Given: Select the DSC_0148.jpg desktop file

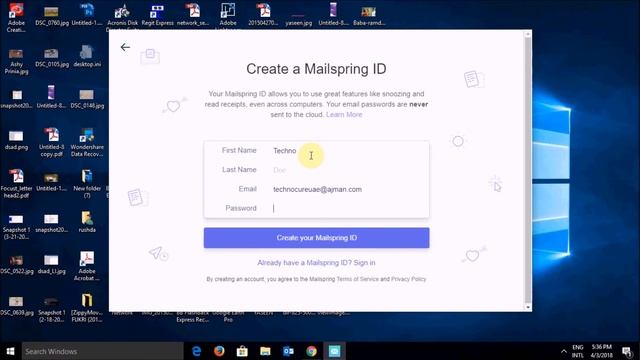Looking at the screenshot, I should coord(87,98).
